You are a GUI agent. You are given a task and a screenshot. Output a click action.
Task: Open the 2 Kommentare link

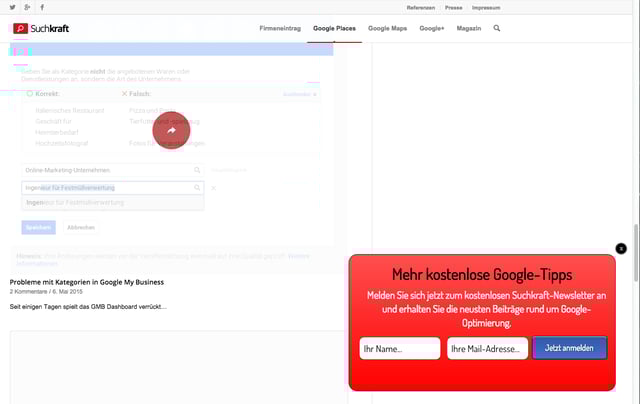28,291
